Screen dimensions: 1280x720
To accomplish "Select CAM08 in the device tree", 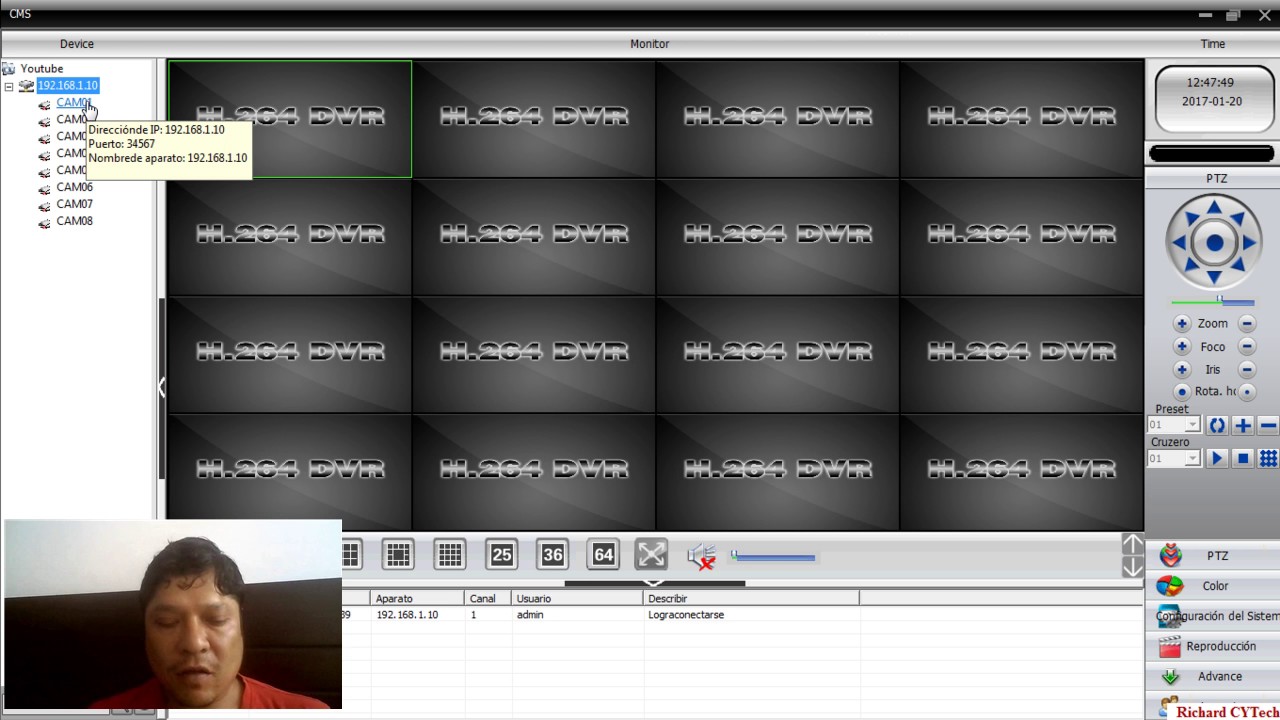I will (x=74, y=221).
